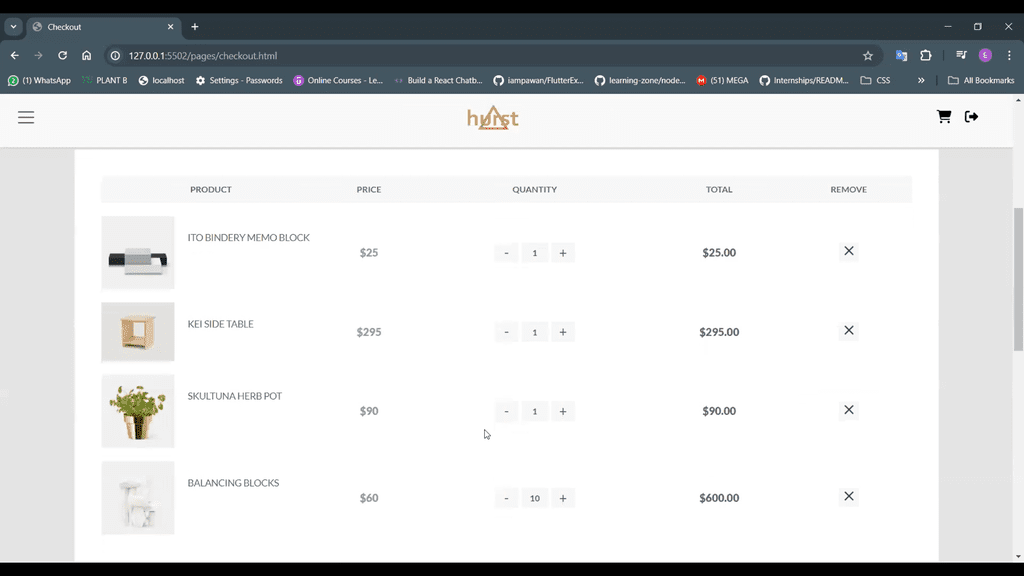Click the Hurst logo
Image resolution: width=1024 pixels, height=576 pixels.
pyautogui.click(x=492, y=118)
